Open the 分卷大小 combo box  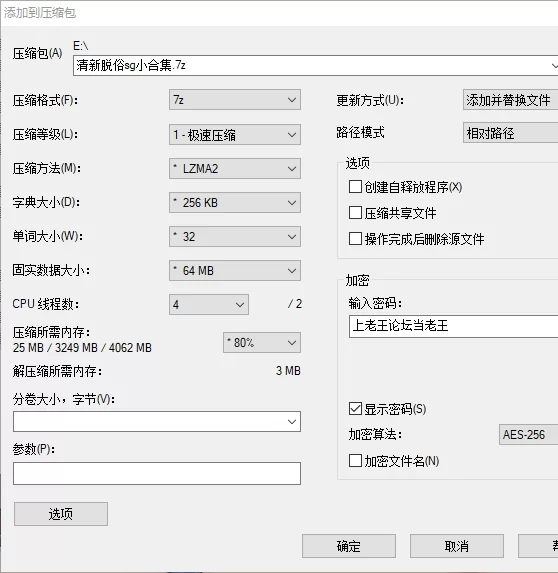(x=157, y=421)
